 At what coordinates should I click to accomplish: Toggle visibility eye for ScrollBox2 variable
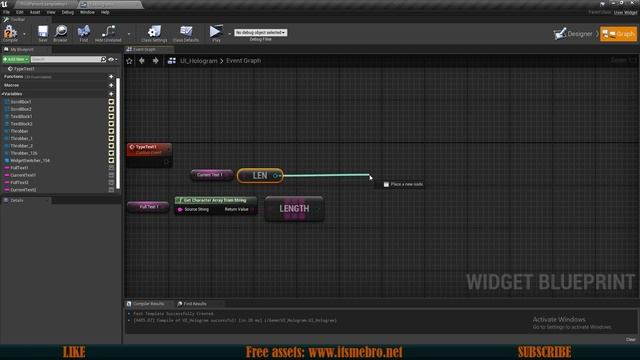click(111, 109)
